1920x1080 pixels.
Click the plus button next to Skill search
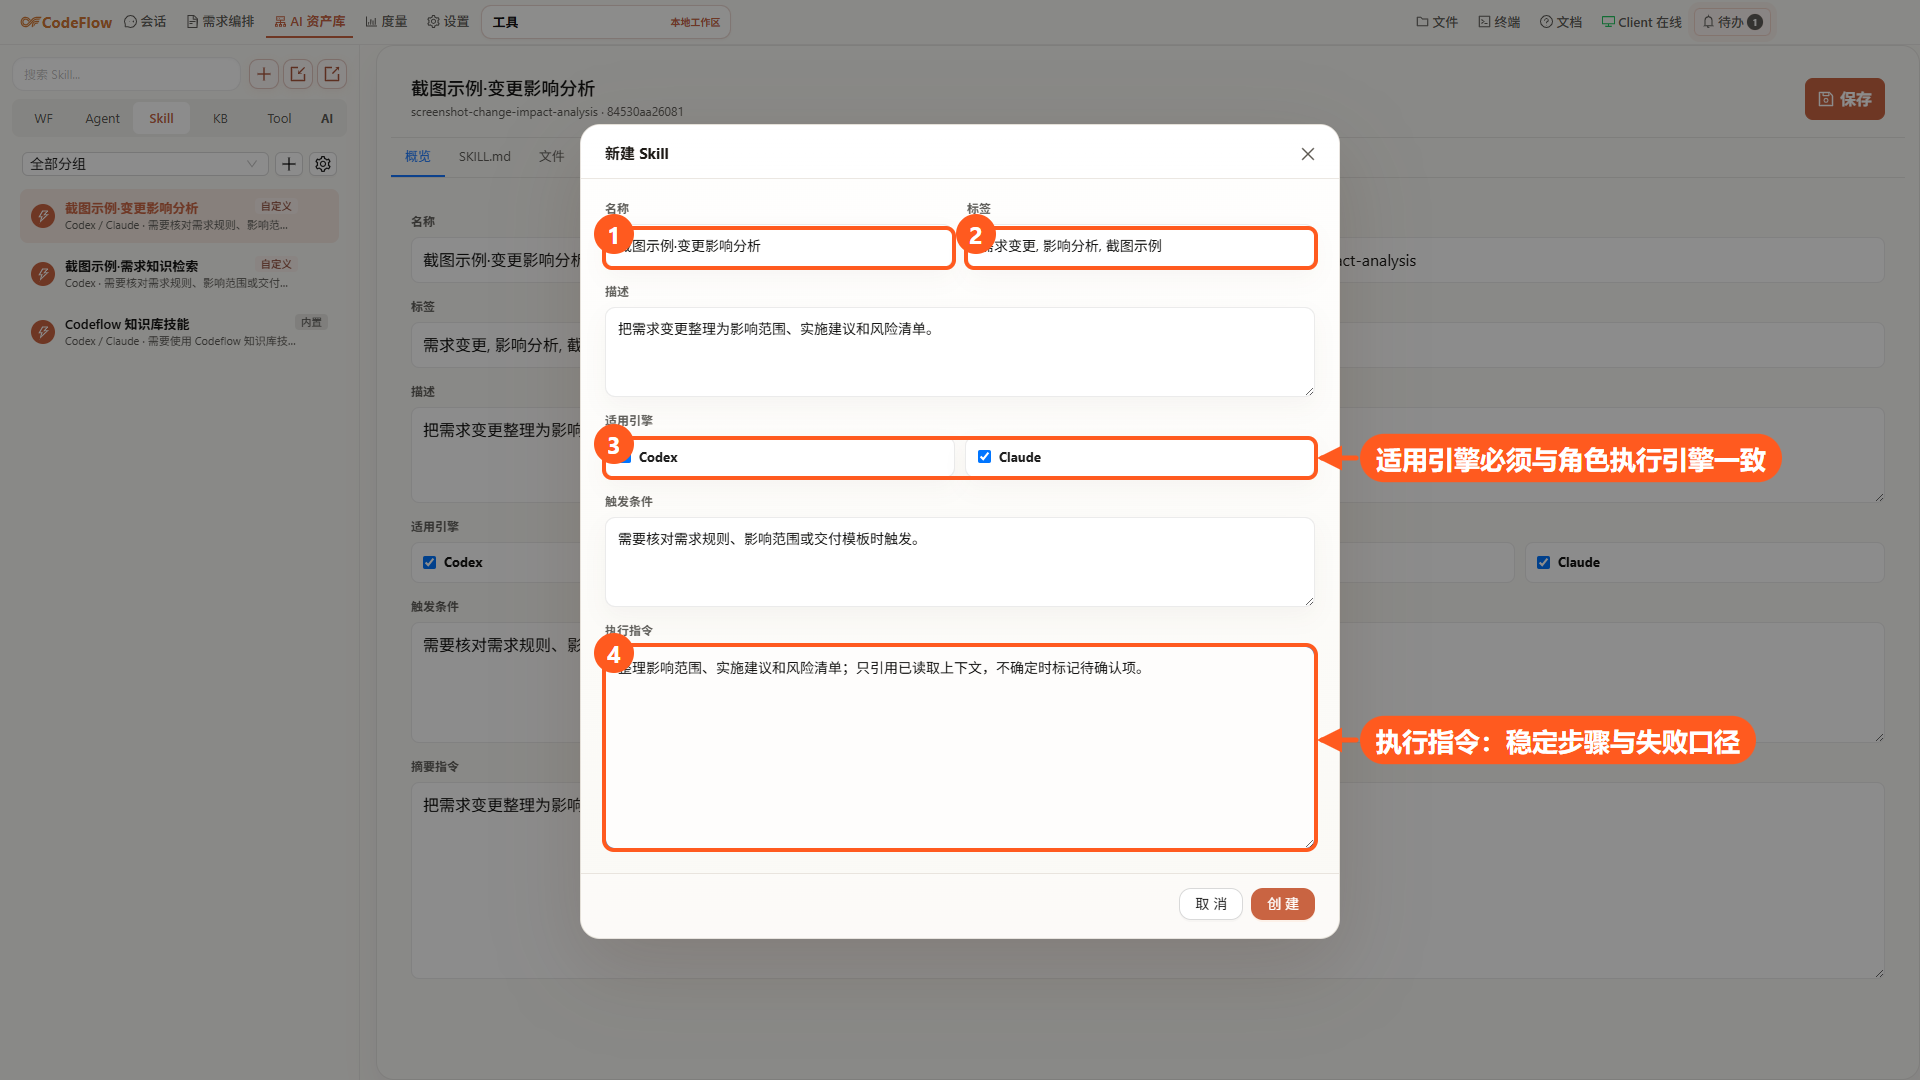click(x=264, y=74)
